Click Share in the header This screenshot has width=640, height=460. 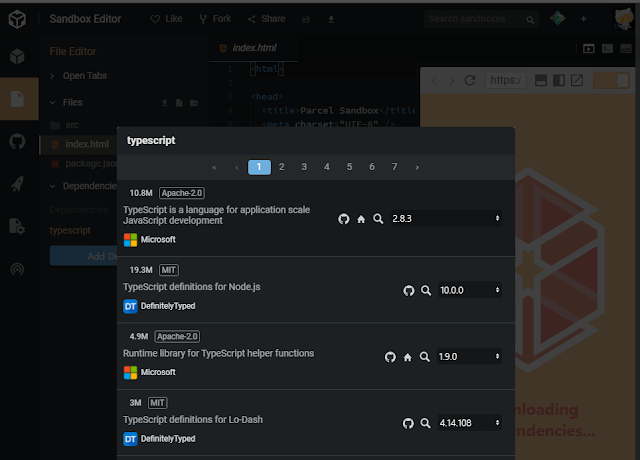(x=267, y=19)
